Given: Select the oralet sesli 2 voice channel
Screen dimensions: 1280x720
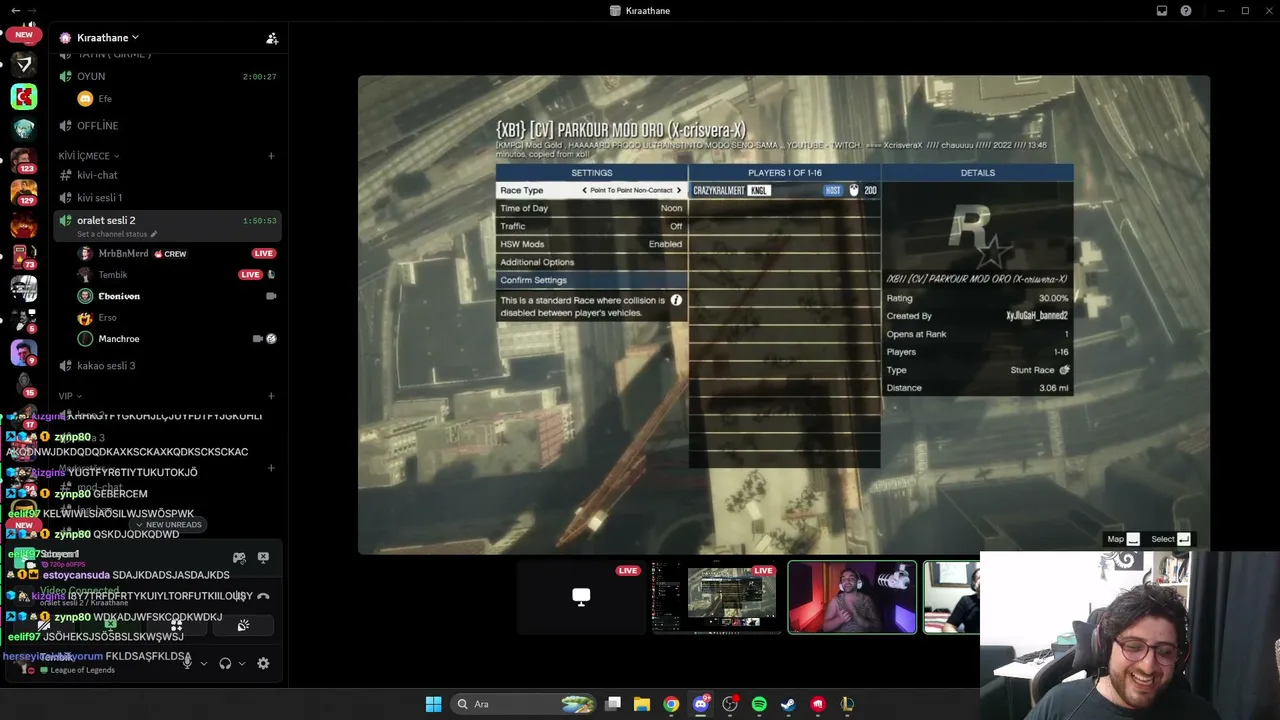Looking at the screenshot, I should 168,225.
